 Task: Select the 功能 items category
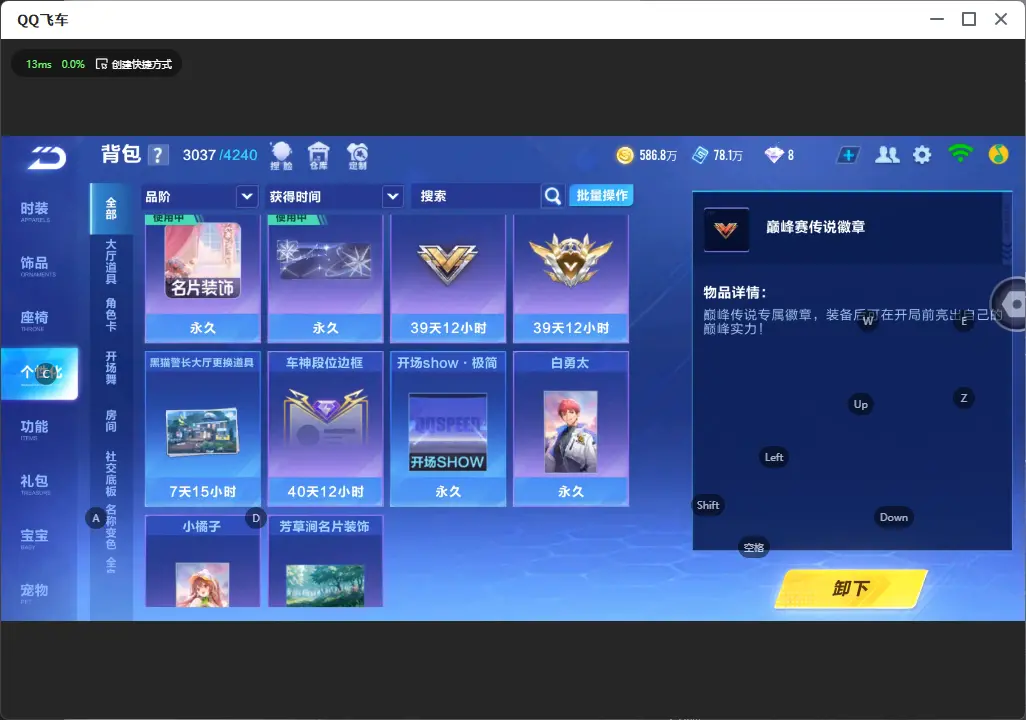coord(35,429)
